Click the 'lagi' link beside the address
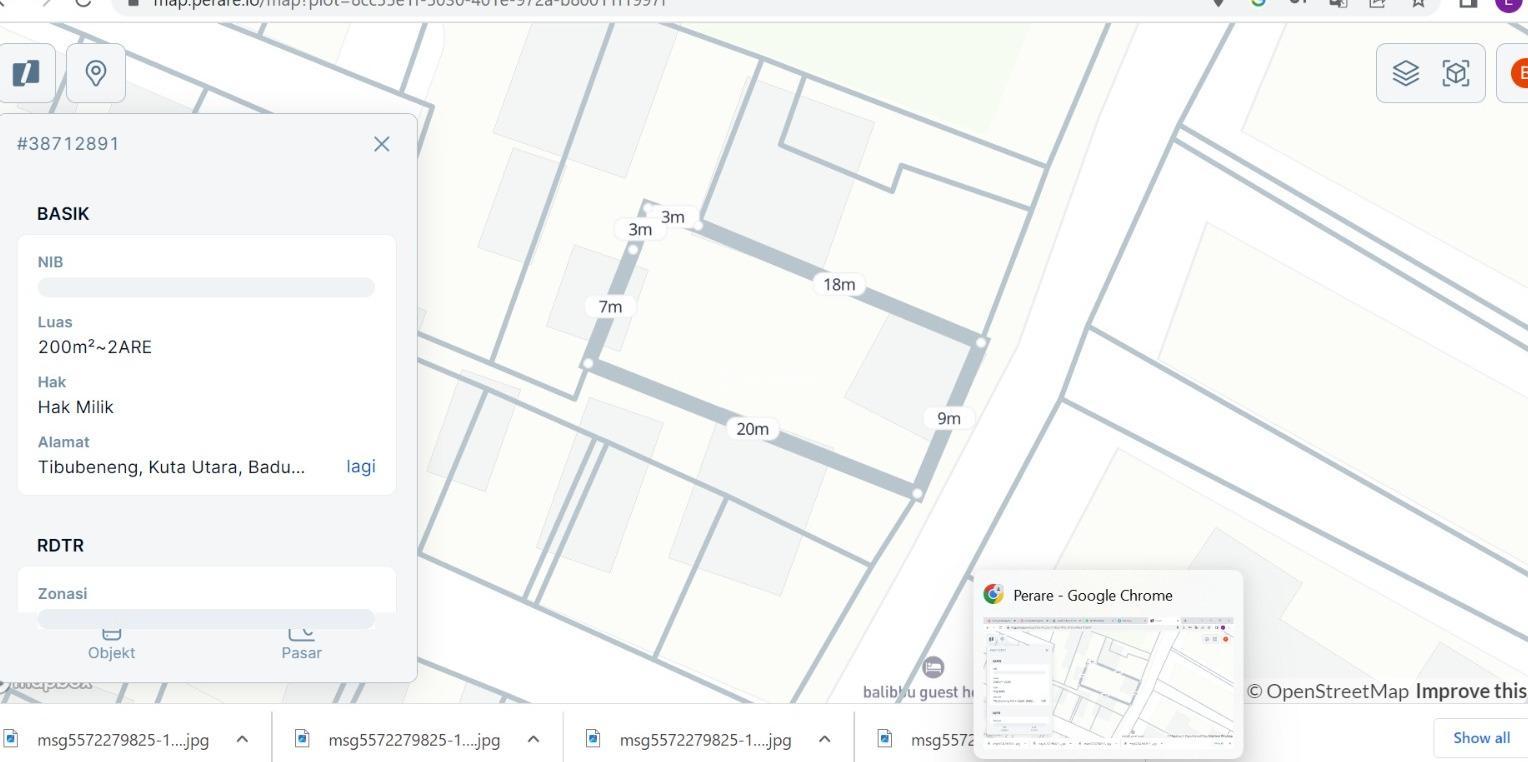This screenshot has width=1528, height=762. (360, 467)
